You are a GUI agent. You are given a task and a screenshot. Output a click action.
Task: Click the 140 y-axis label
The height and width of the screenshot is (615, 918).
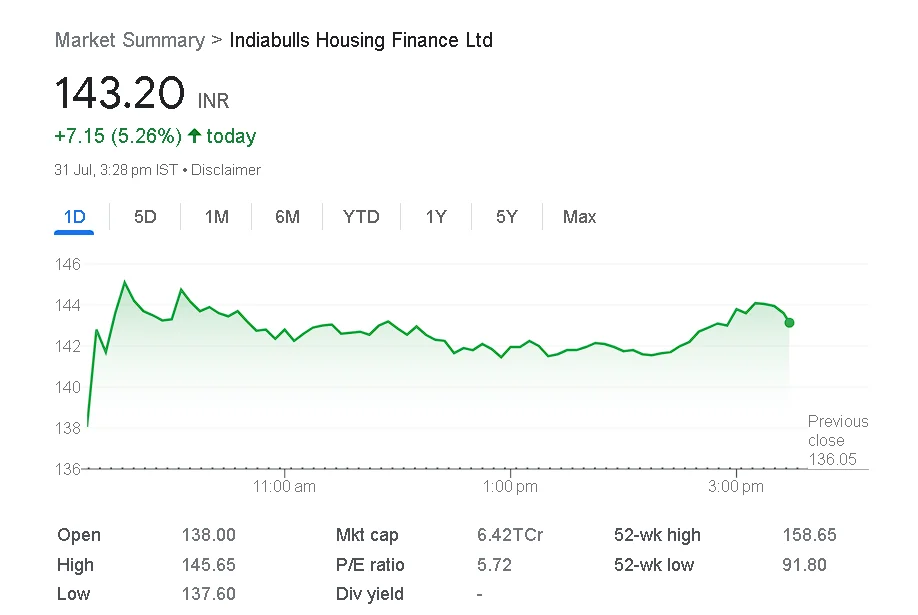click(68, 387)
